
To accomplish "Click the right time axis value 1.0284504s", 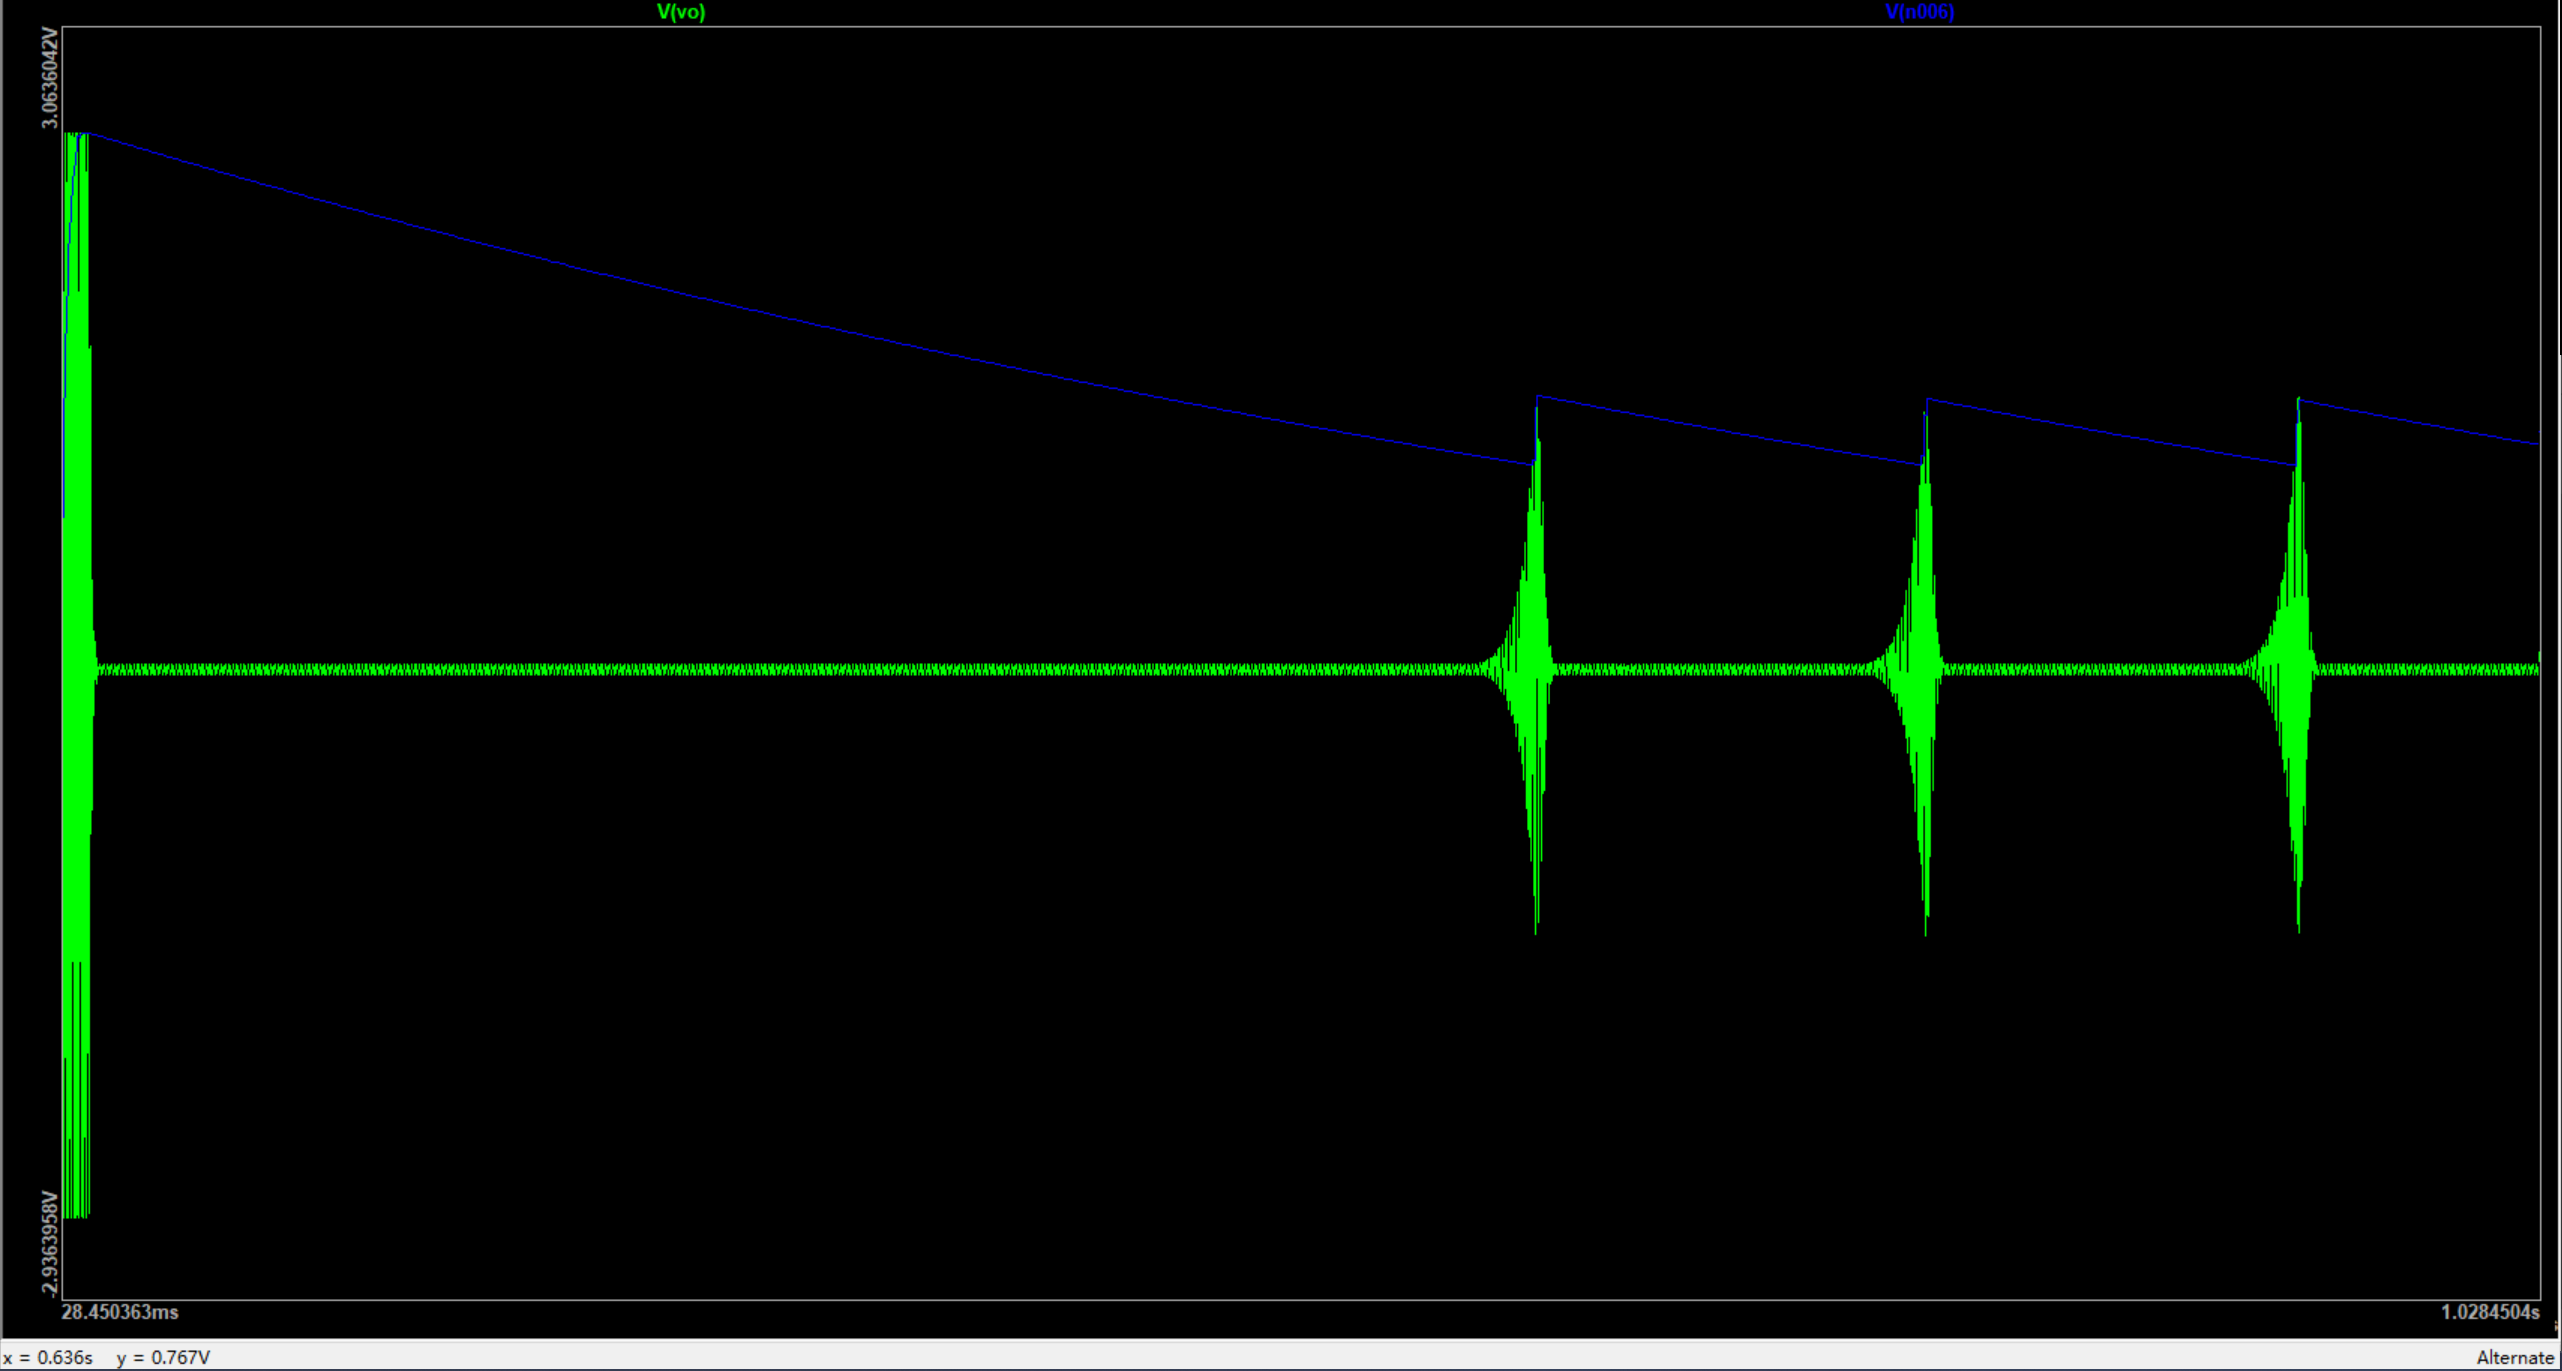I will point(2490,1312).
